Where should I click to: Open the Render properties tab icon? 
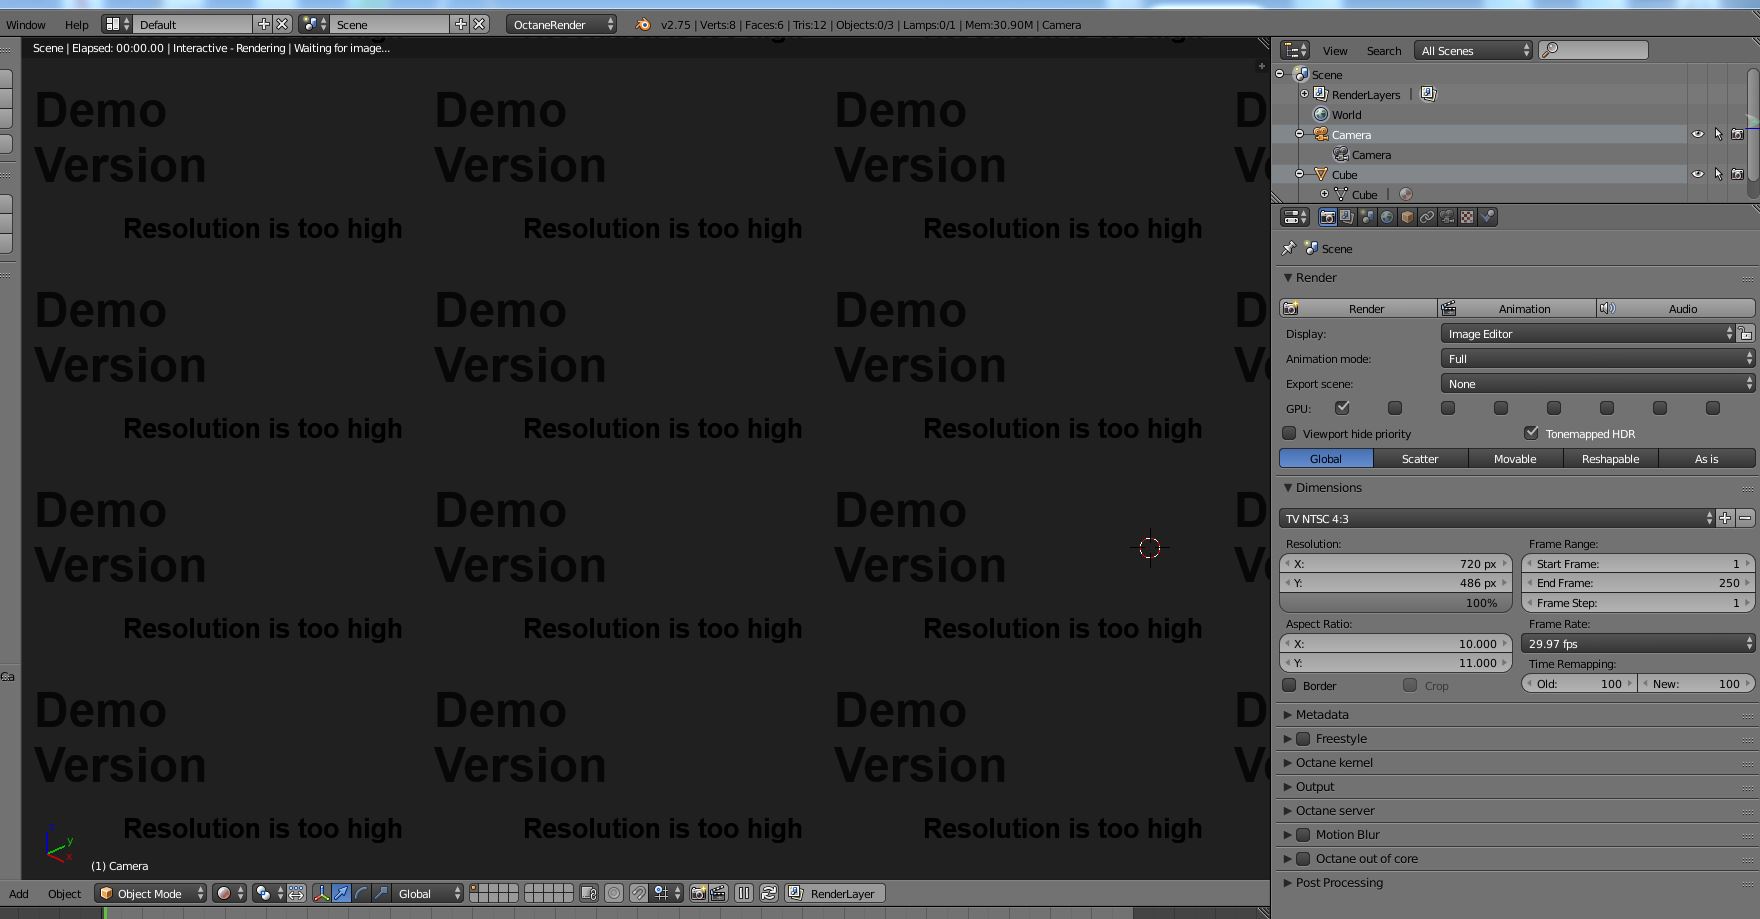coord(1327,217)
